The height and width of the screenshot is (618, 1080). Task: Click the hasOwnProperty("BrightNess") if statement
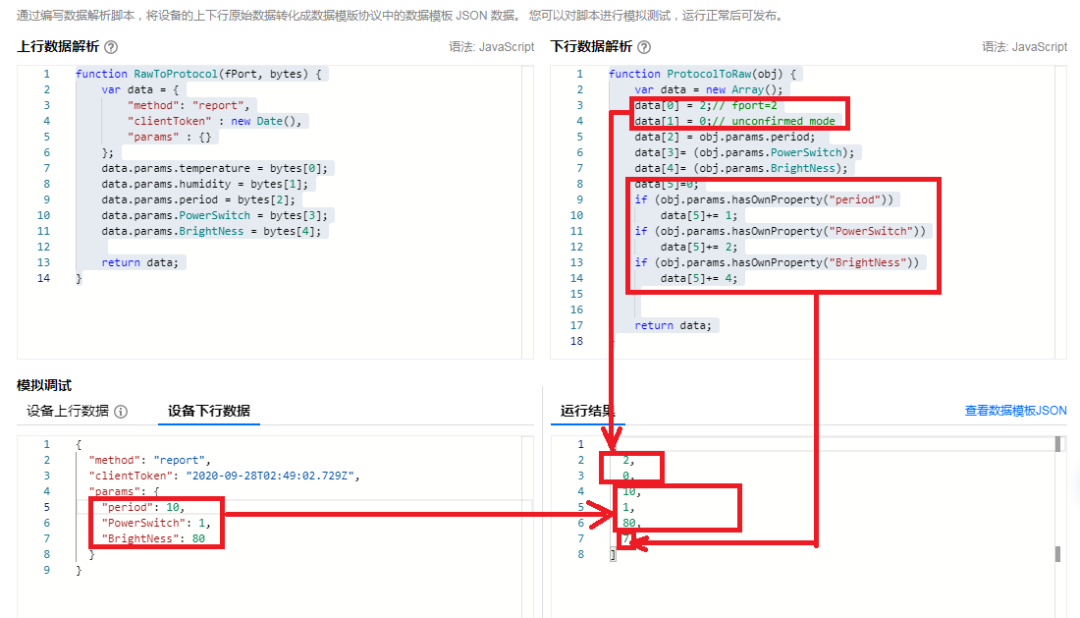click(x=777, y=262)
